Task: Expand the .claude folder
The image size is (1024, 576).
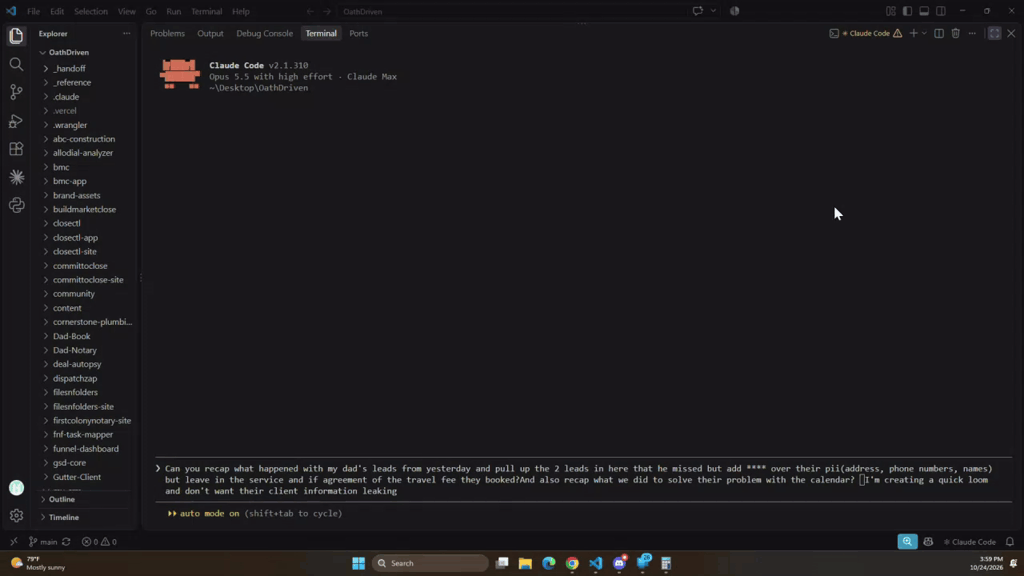Action: (x=66, y=97)
